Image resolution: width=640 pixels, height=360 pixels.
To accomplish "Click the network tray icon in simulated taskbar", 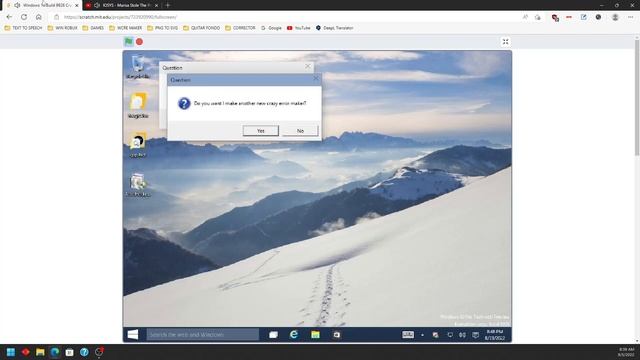I will pyautogui.click(x=450, y=335).
